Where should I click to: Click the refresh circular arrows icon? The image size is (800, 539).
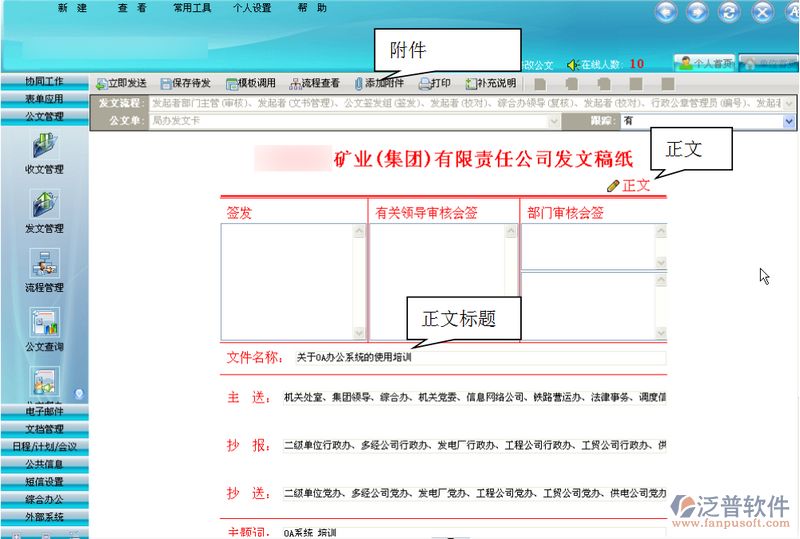729,11
